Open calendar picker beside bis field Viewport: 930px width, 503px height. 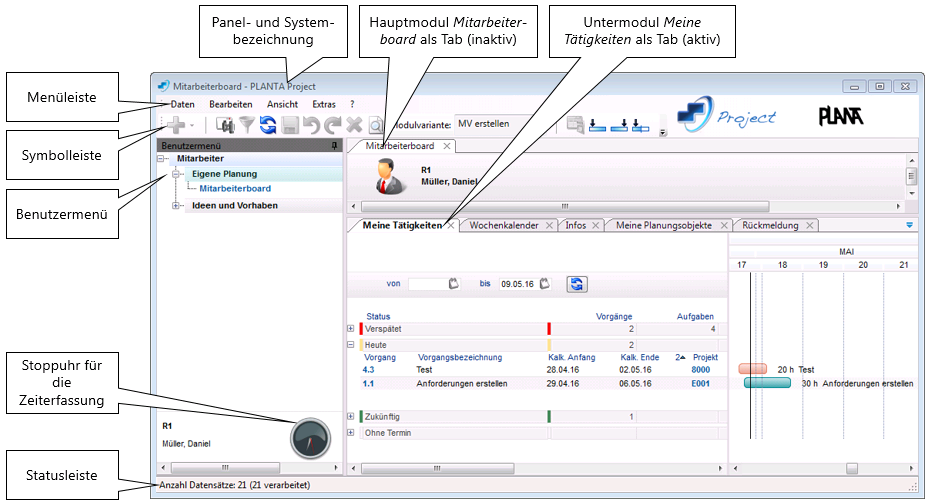coord(544,284)
